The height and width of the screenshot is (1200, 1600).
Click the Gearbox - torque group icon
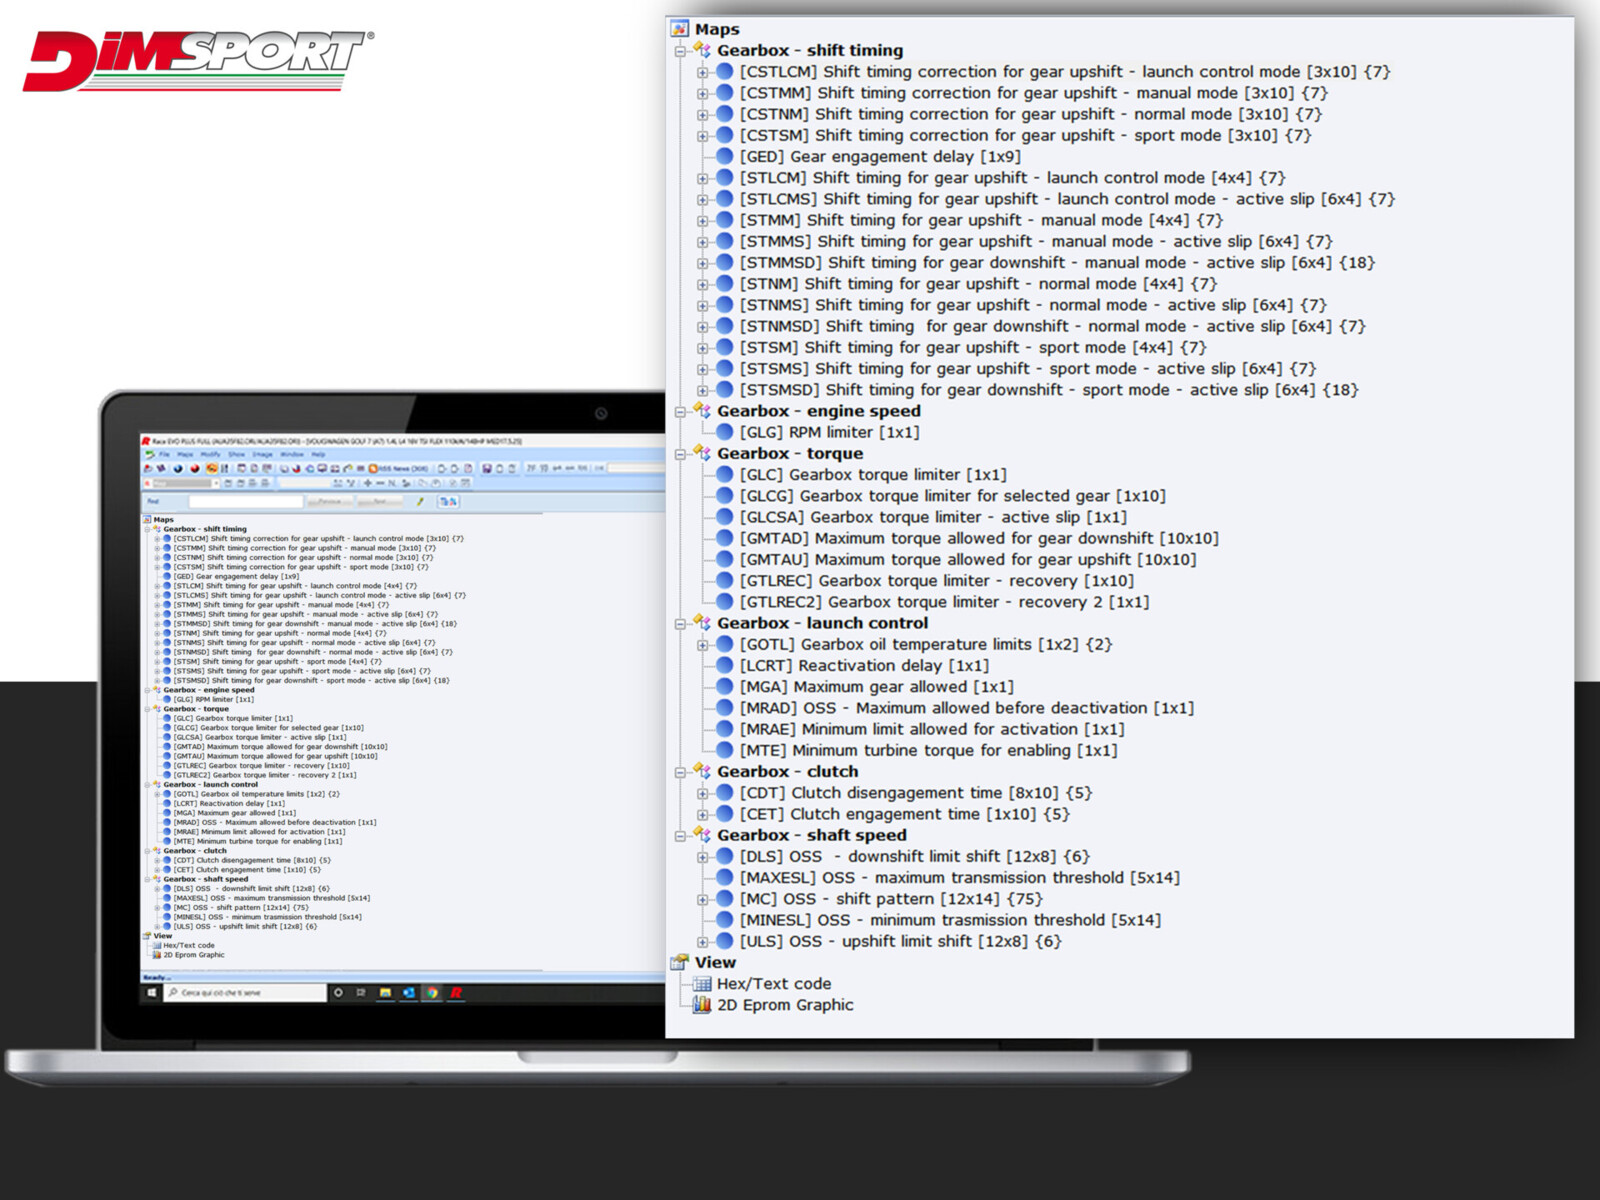coord(702,453)
